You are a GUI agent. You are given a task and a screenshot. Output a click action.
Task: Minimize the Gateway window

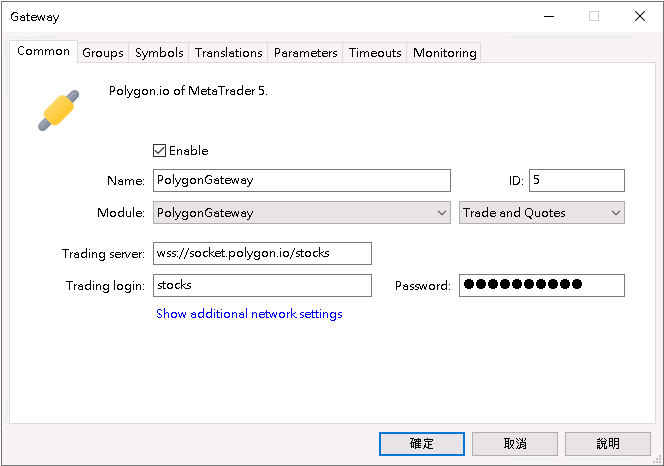click(x=549, y=16)
